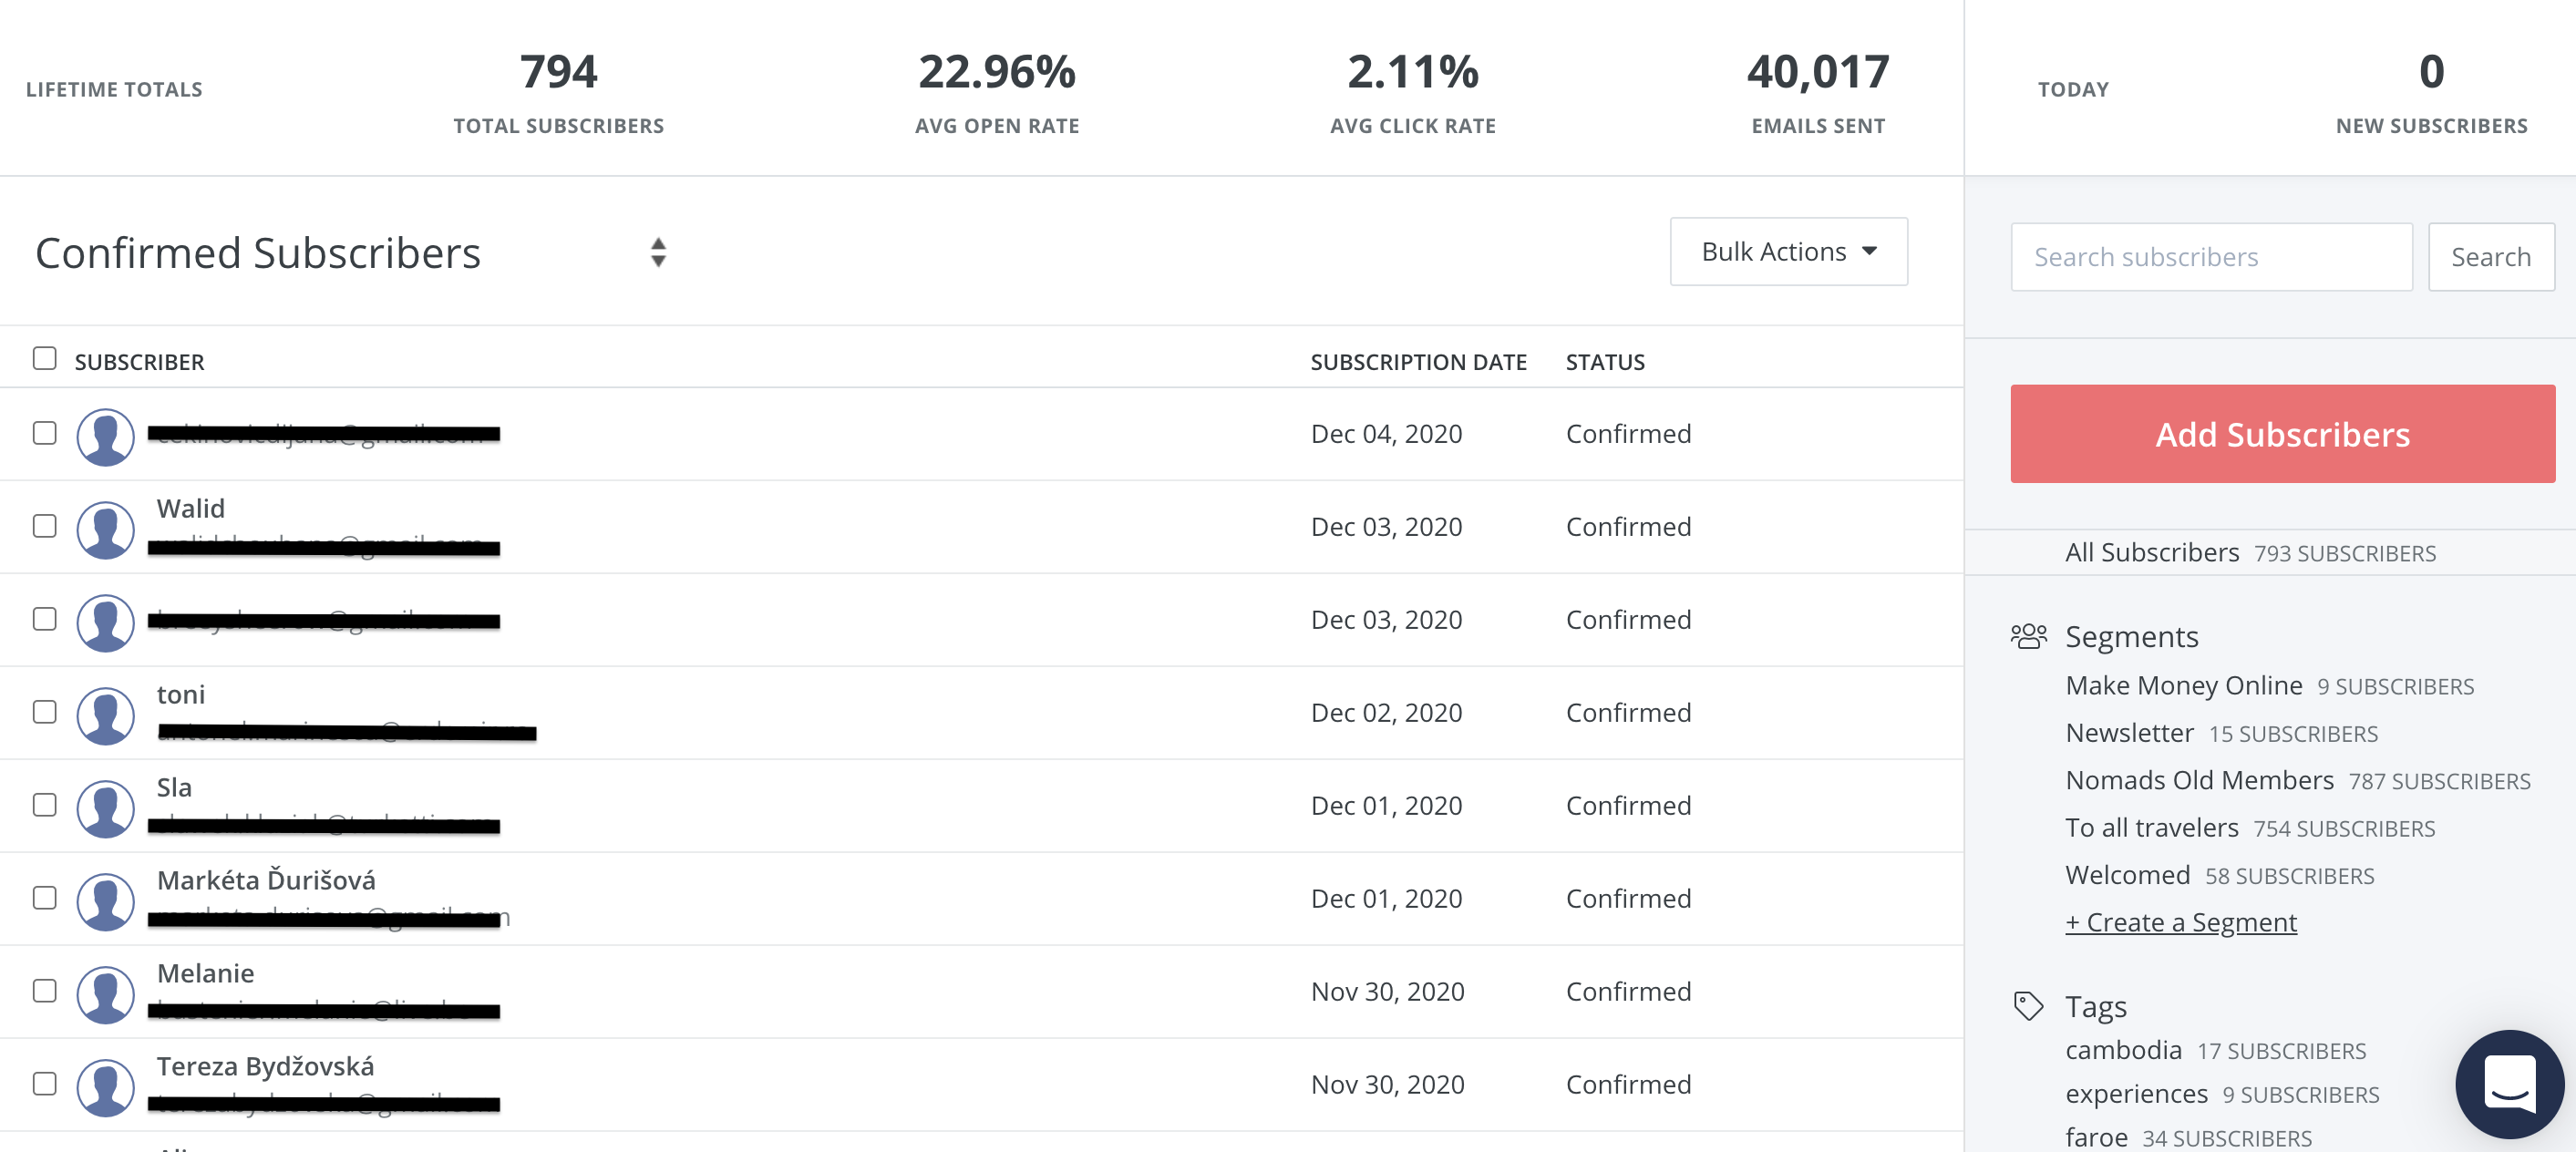Click the Tags panel tag icon

click(2027, 1006)
